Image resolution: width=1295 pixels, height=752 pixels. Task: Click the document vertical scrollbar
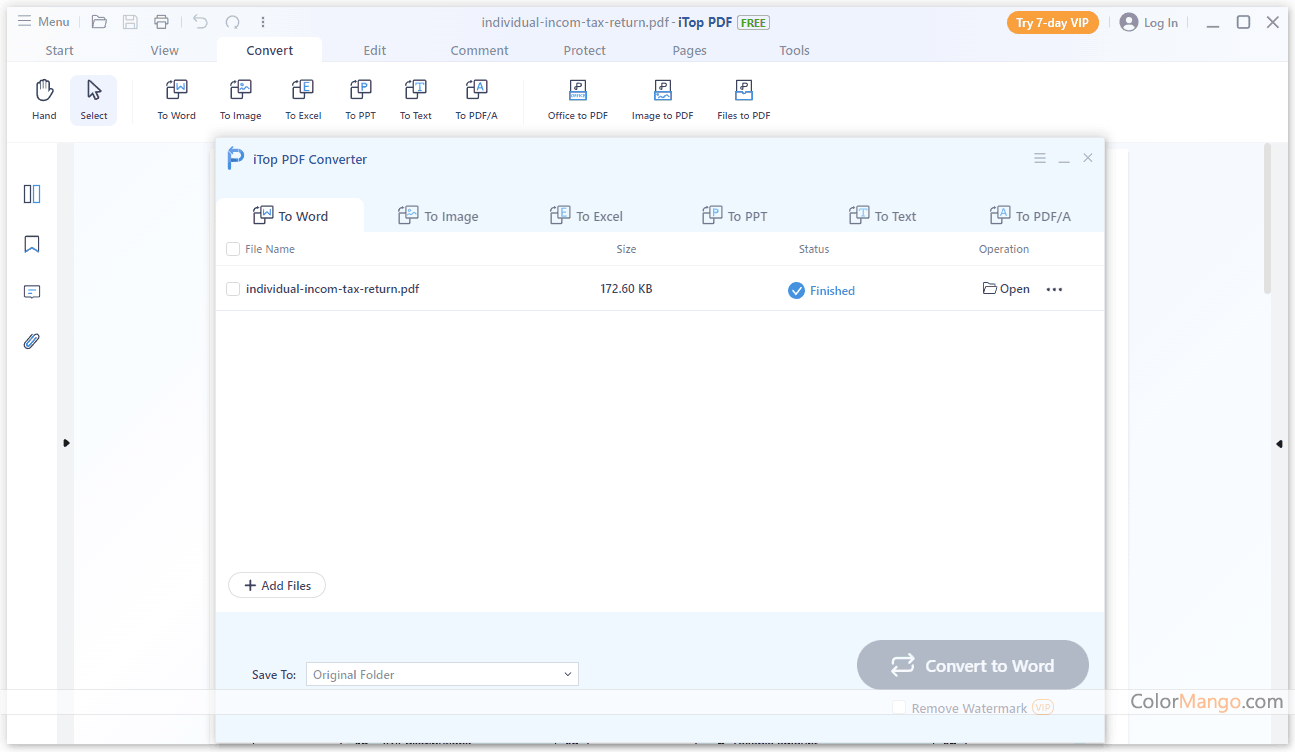click(x=1267, y=220)
